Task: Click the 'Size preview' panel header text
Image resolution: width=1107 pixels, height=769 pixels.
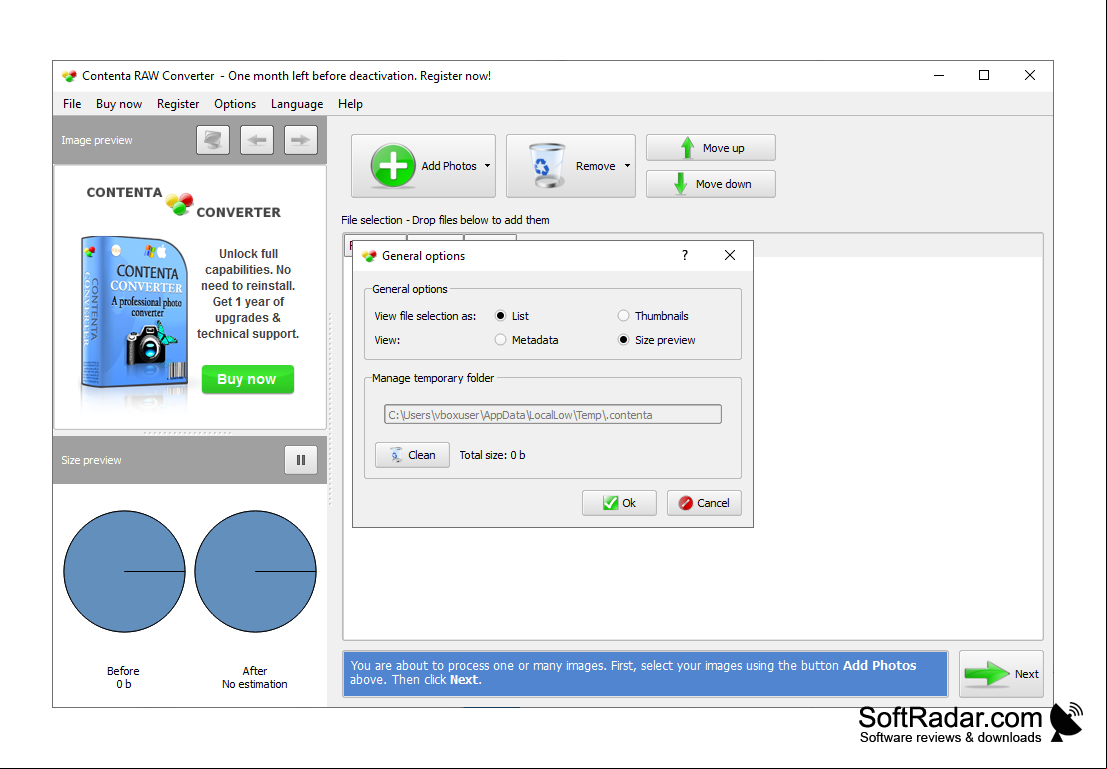Action: click(x=91, y=460)
